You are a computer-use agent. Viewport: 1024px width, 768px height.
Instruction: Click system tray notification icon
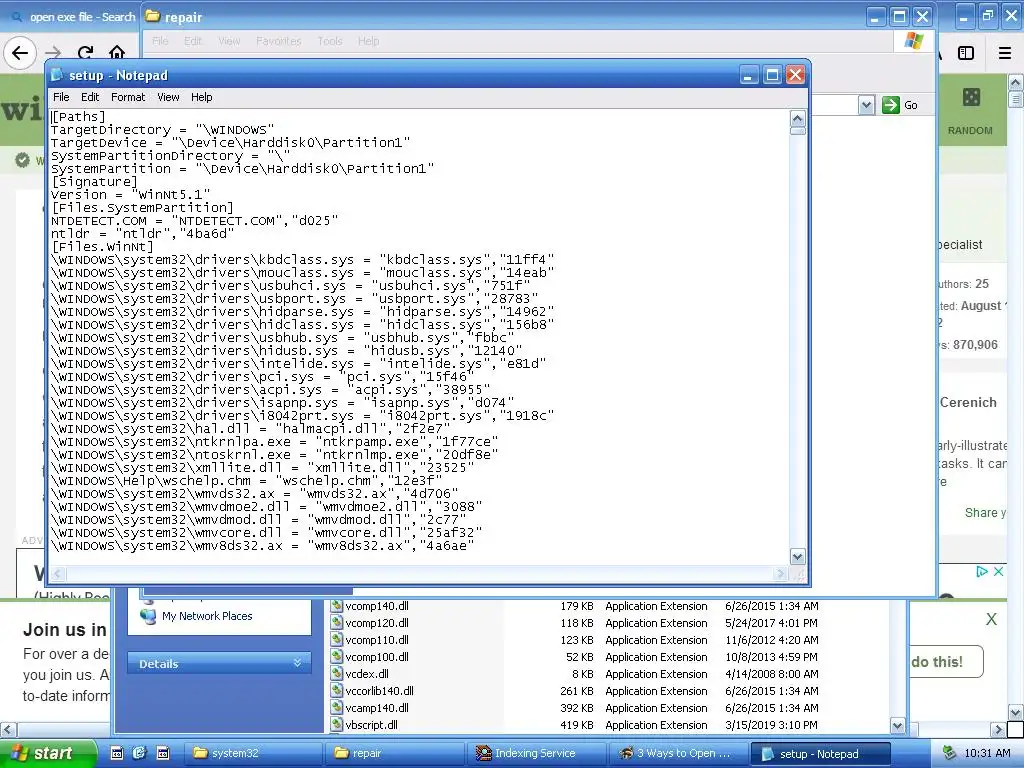[x=949, y=753]
